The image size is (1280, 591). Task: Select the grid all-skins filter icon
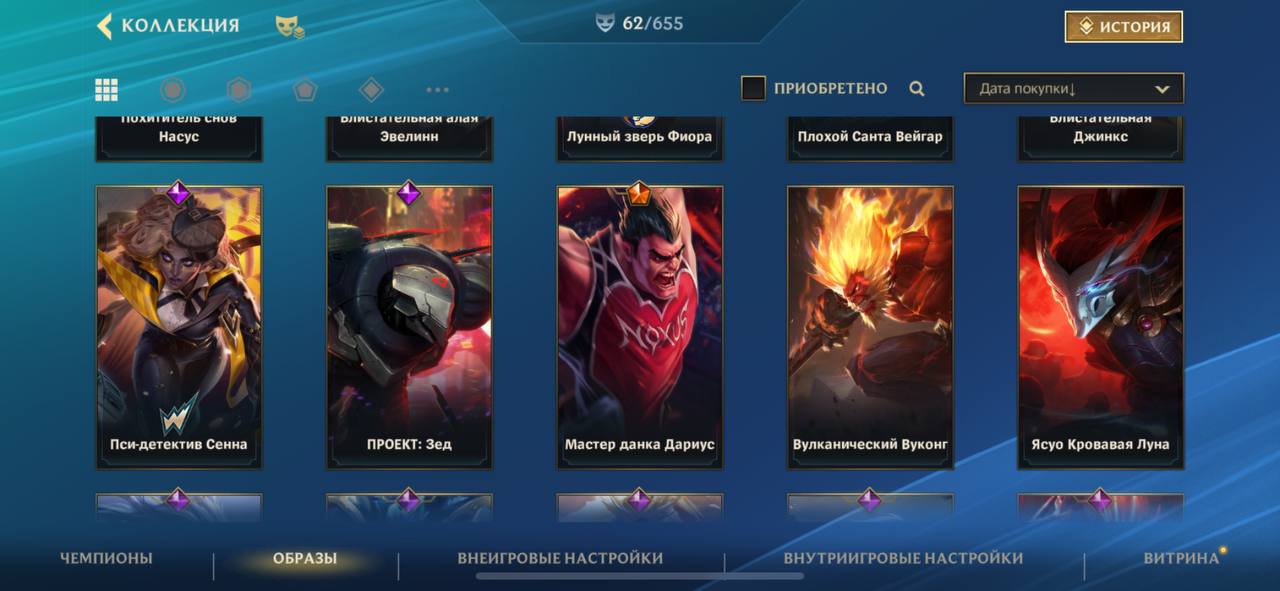pyautogui.click(x=107, y=90)
